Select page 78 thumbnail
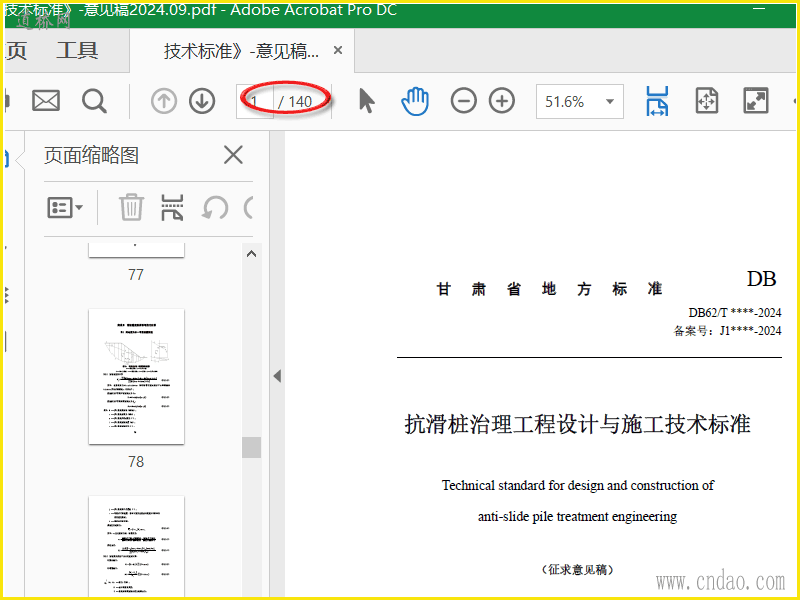Viewport: 800px width, 600px height. pyautogui.click(x=136, y=377)
